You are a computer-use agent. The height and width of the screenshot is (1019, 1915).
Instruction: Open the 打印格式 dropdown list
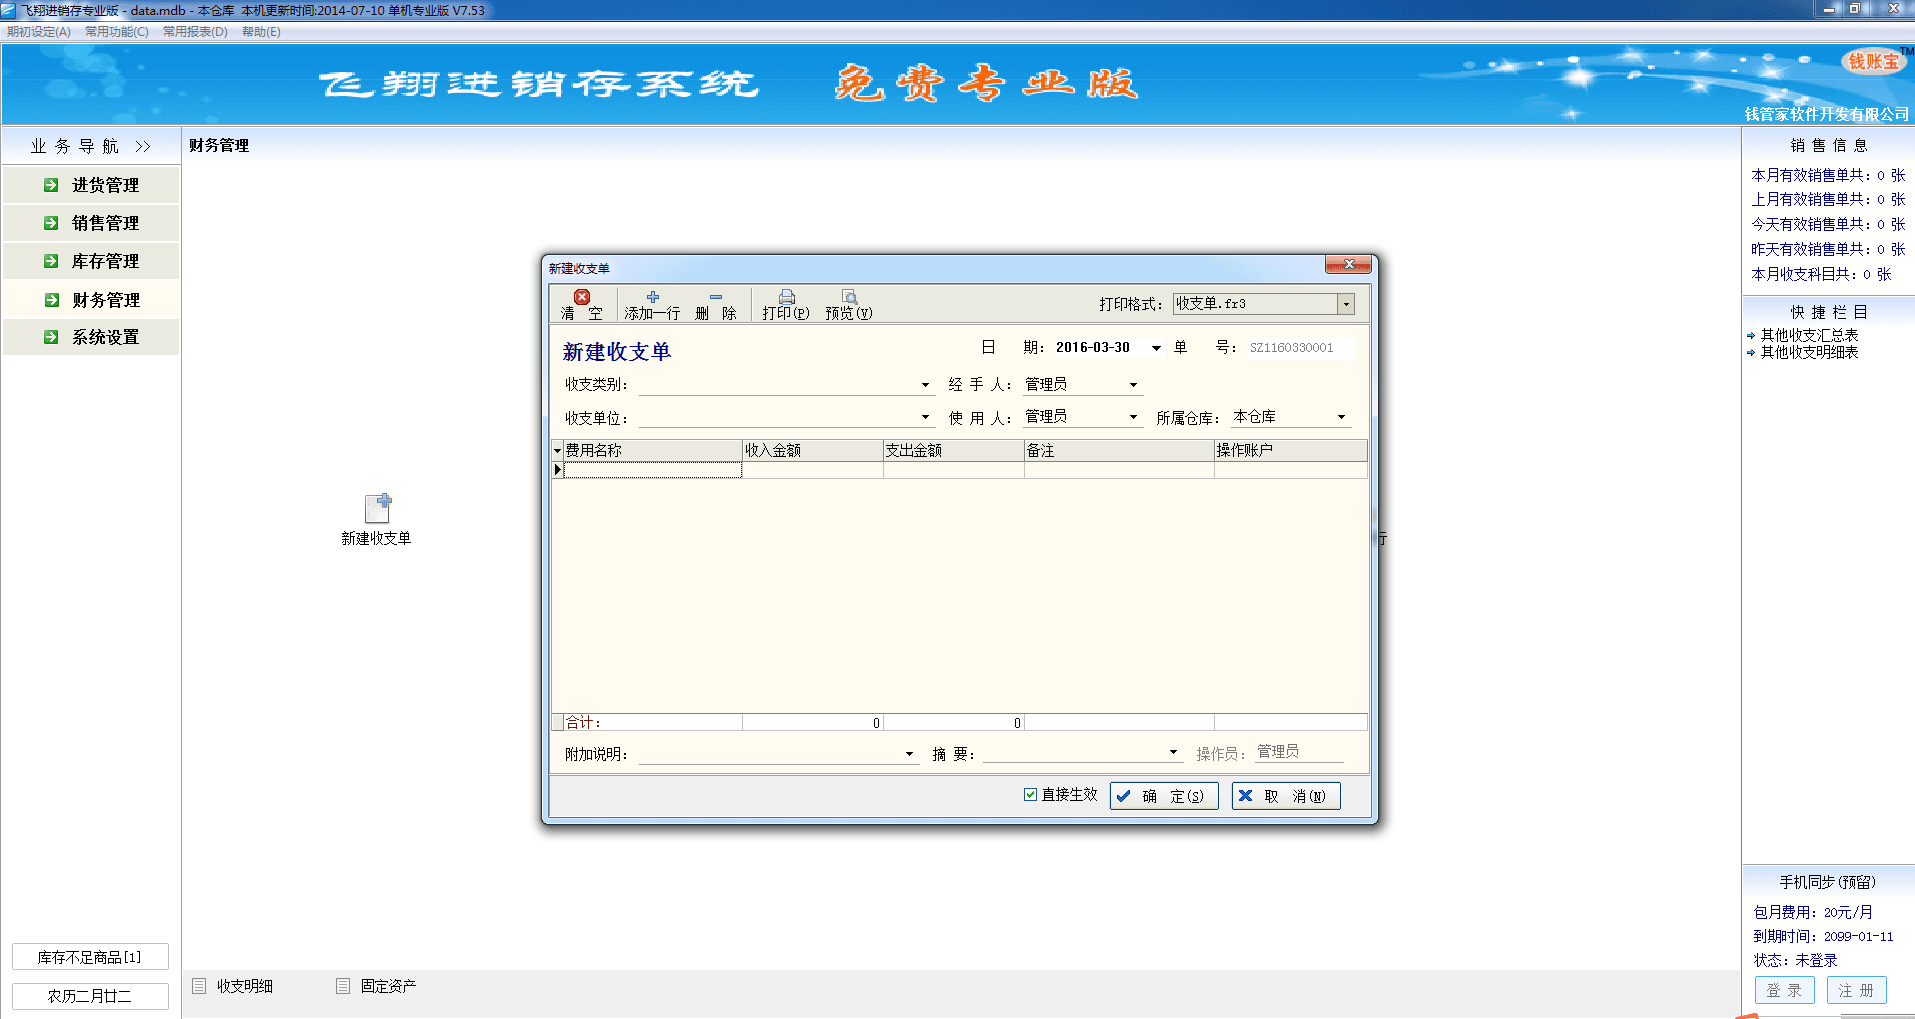(1346, 304)
